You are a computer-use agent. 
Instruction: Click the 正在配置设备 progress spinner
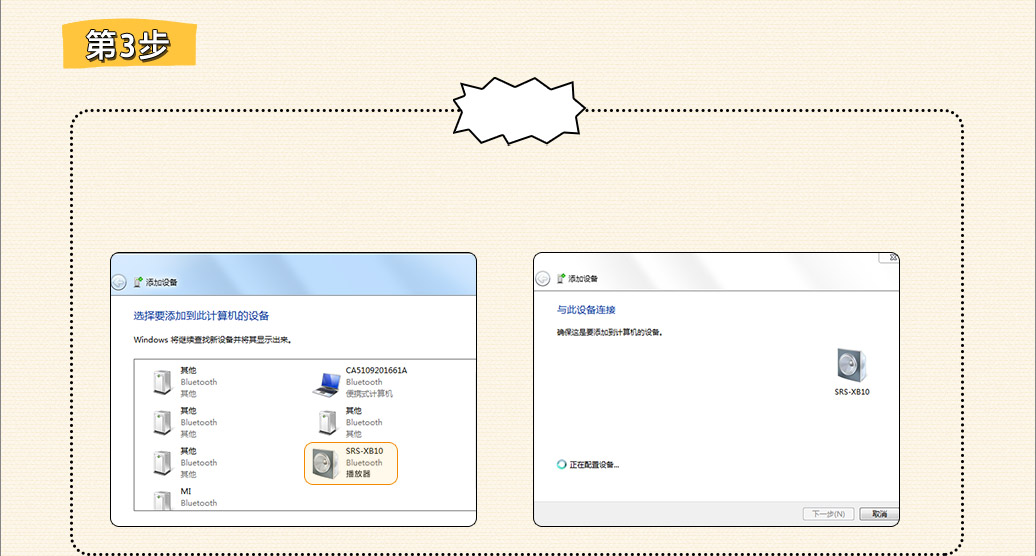click(x=562, y=464)
